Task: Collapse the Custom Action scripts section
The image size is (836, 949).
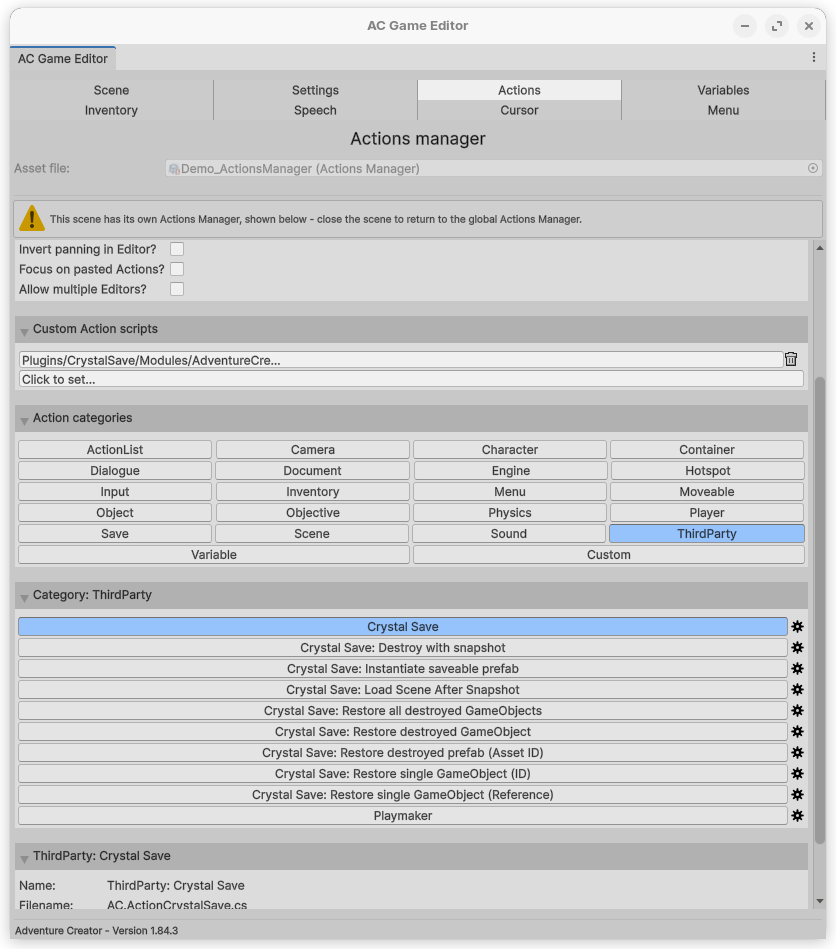Action: pyautogui.click(x=24, y=330)
